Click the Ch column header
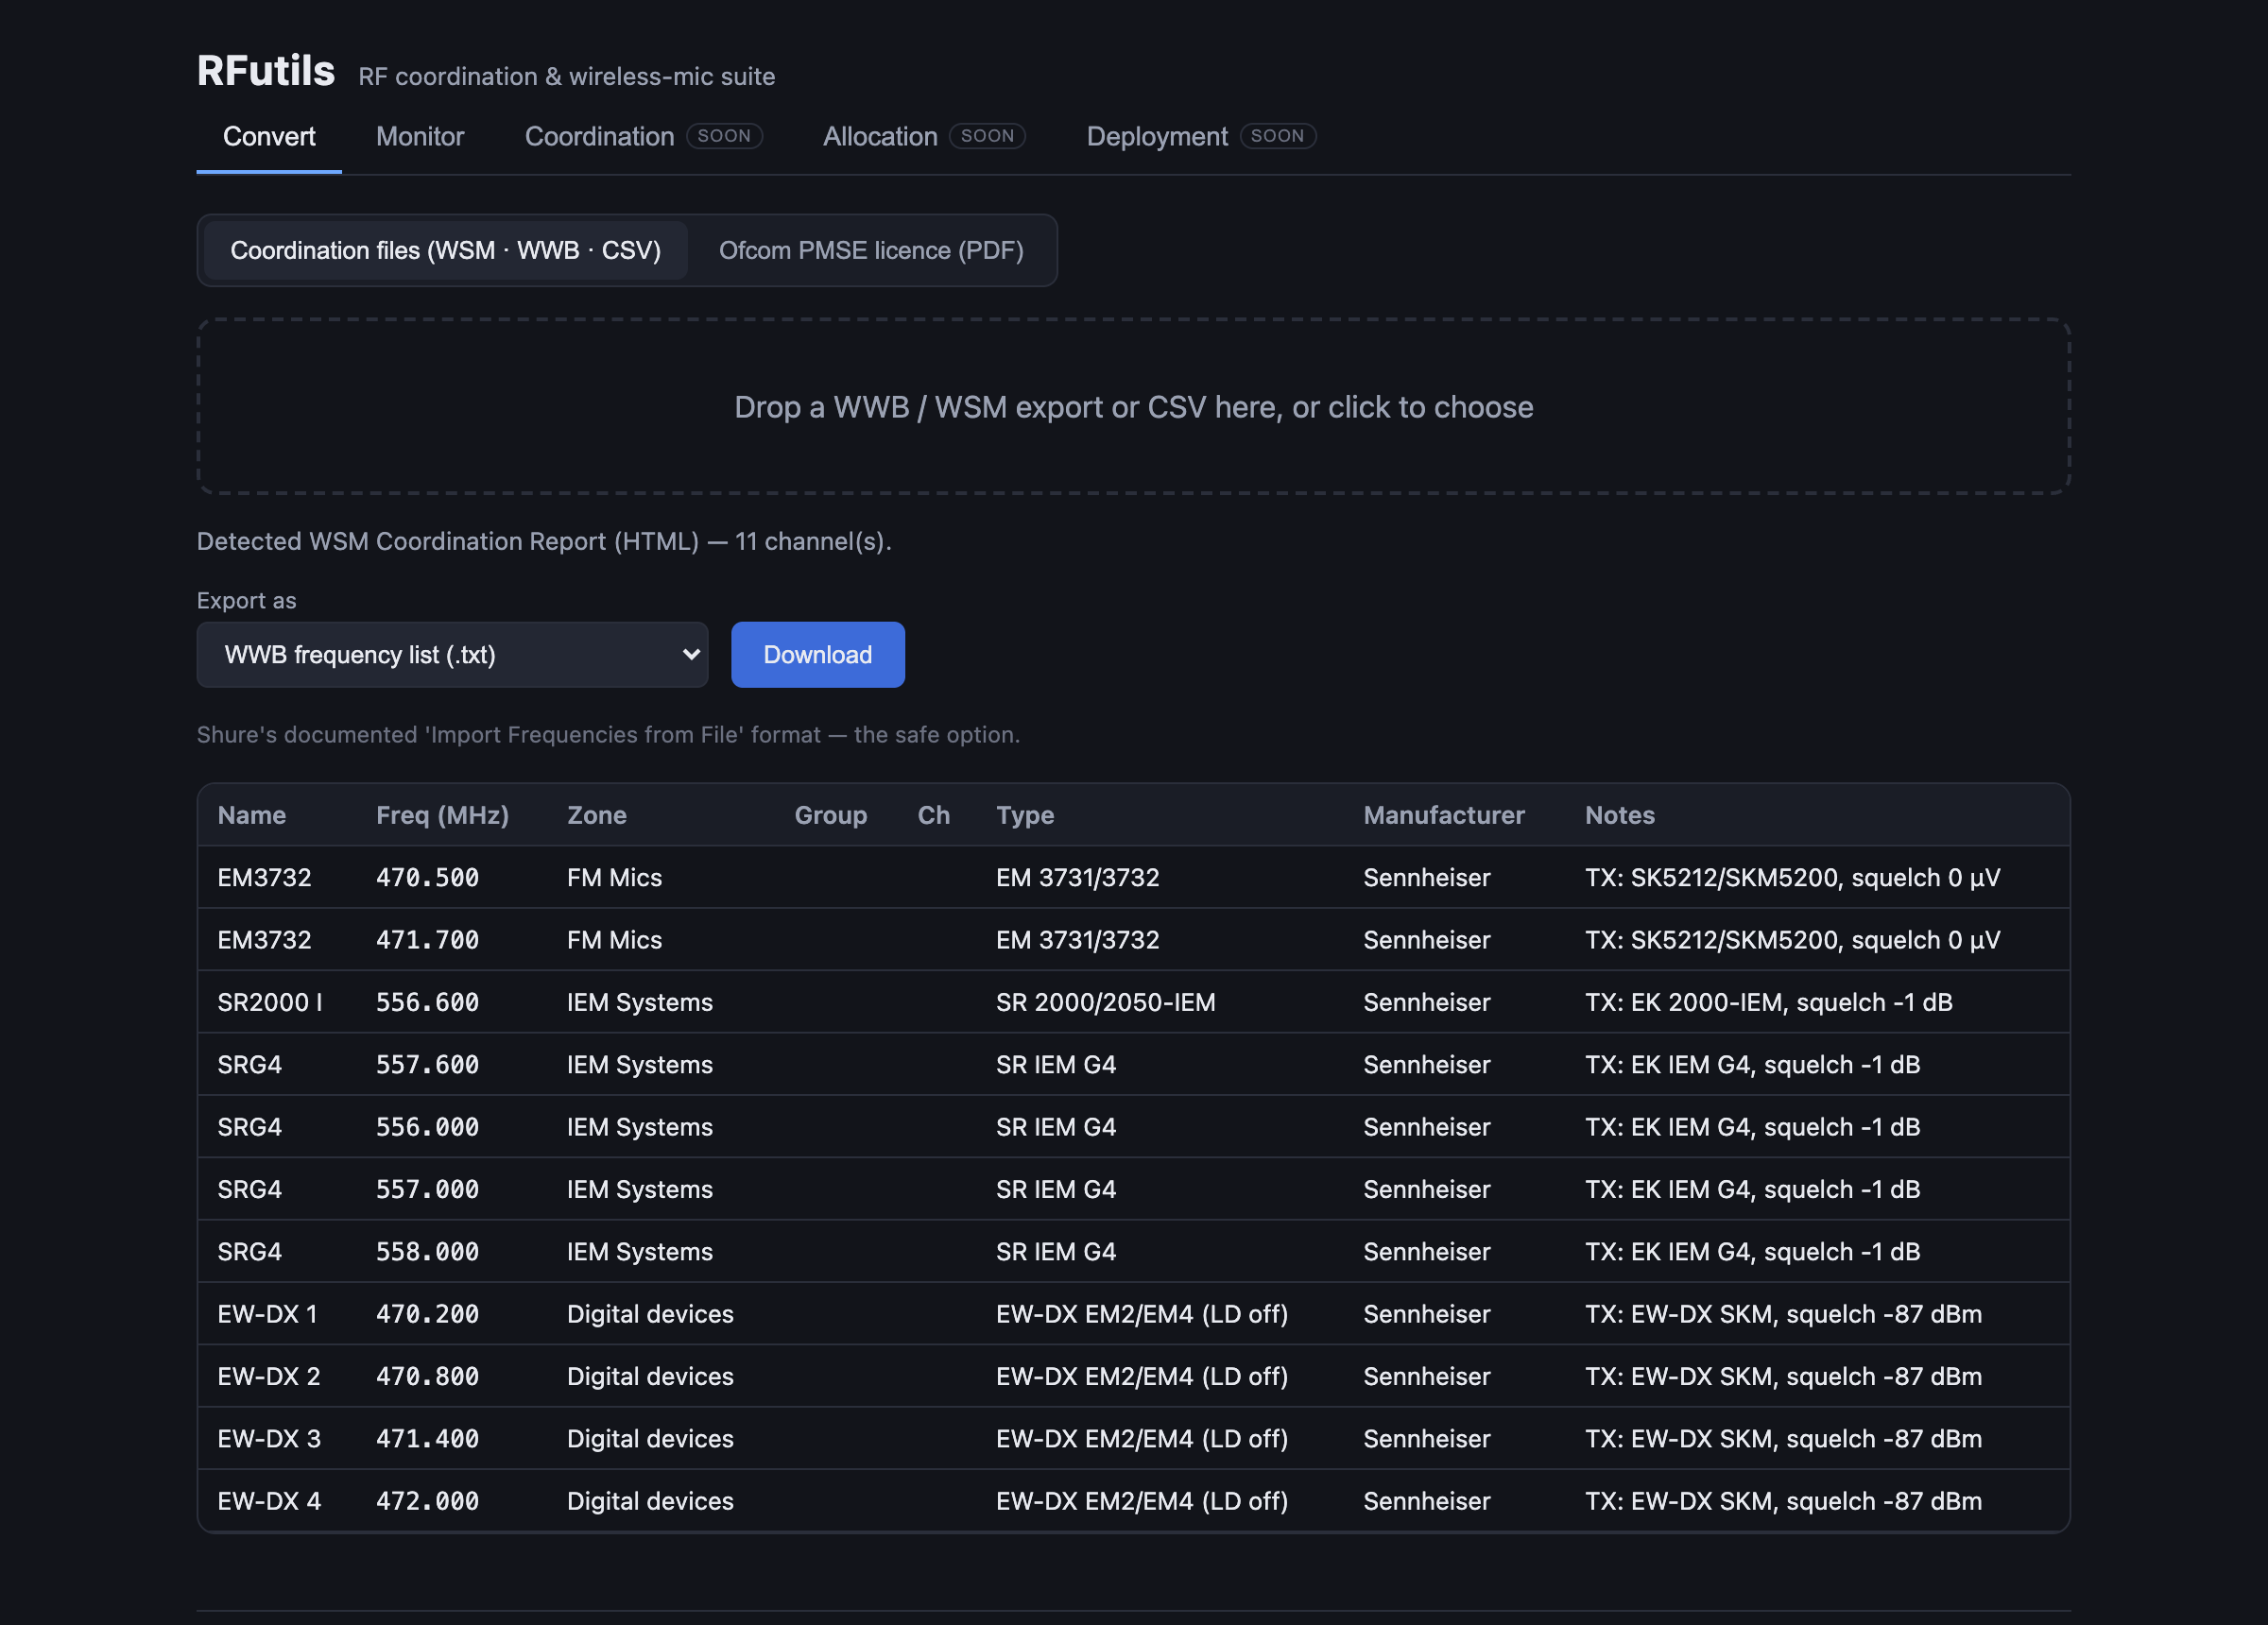This screenshot has height=1625, width=2268. [934, 815]
